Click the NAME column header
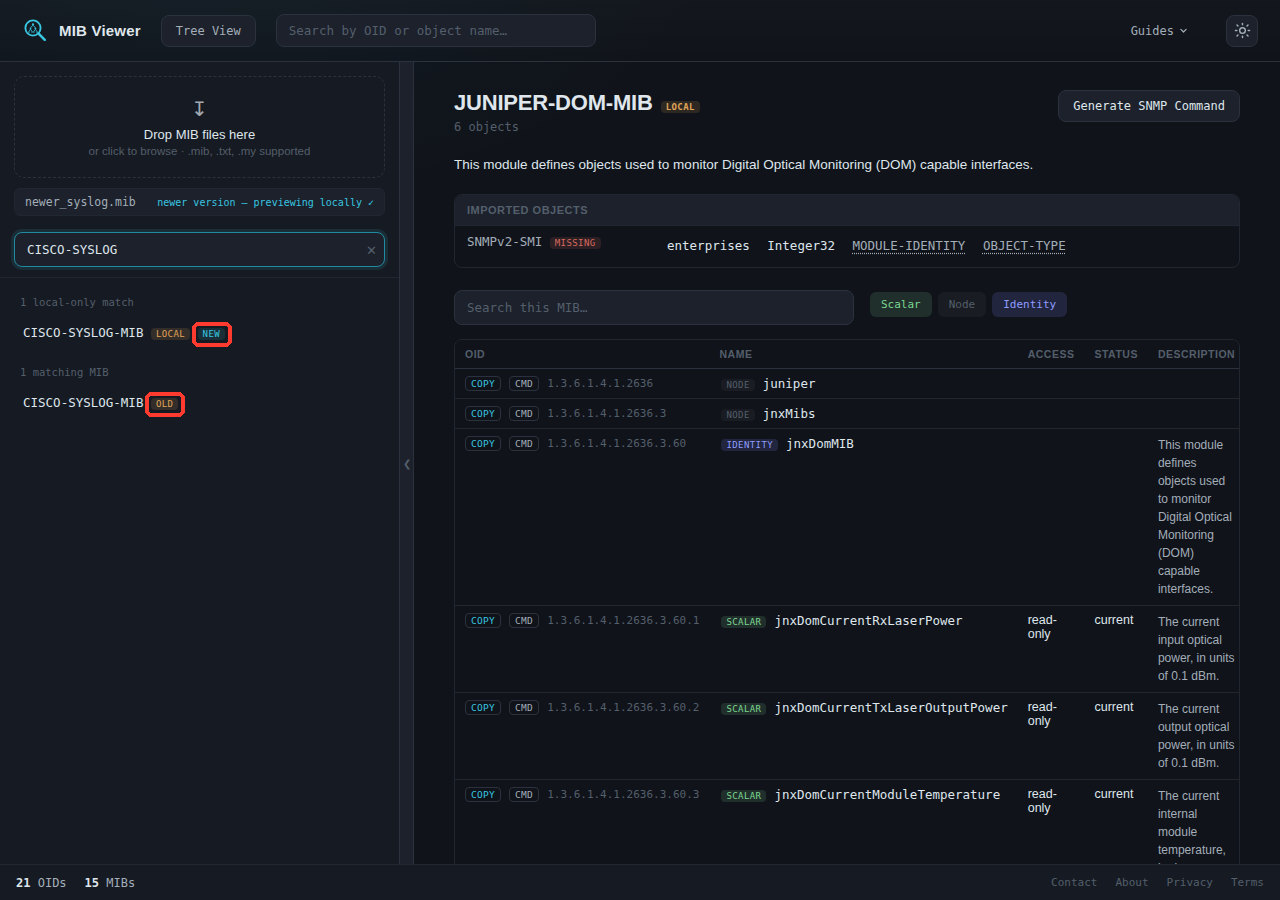The width and height of the screenshot is (1280, 900). 736,354
